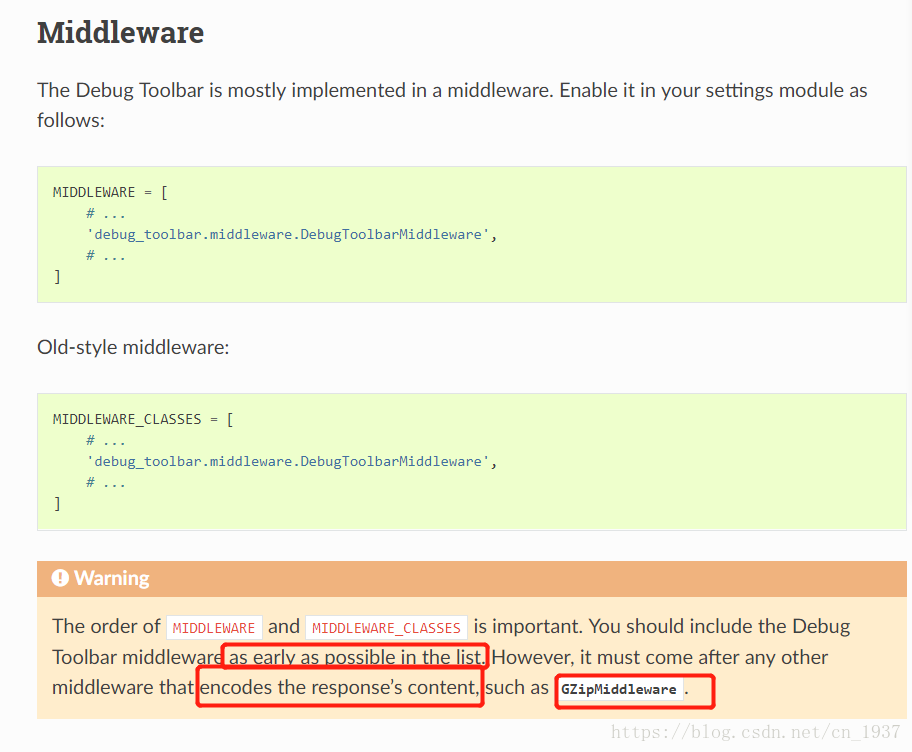Image resolution: width=912 pixels, height=752 pixels.
Task: Click the Warning admonition title
Action: coord(112,578)
